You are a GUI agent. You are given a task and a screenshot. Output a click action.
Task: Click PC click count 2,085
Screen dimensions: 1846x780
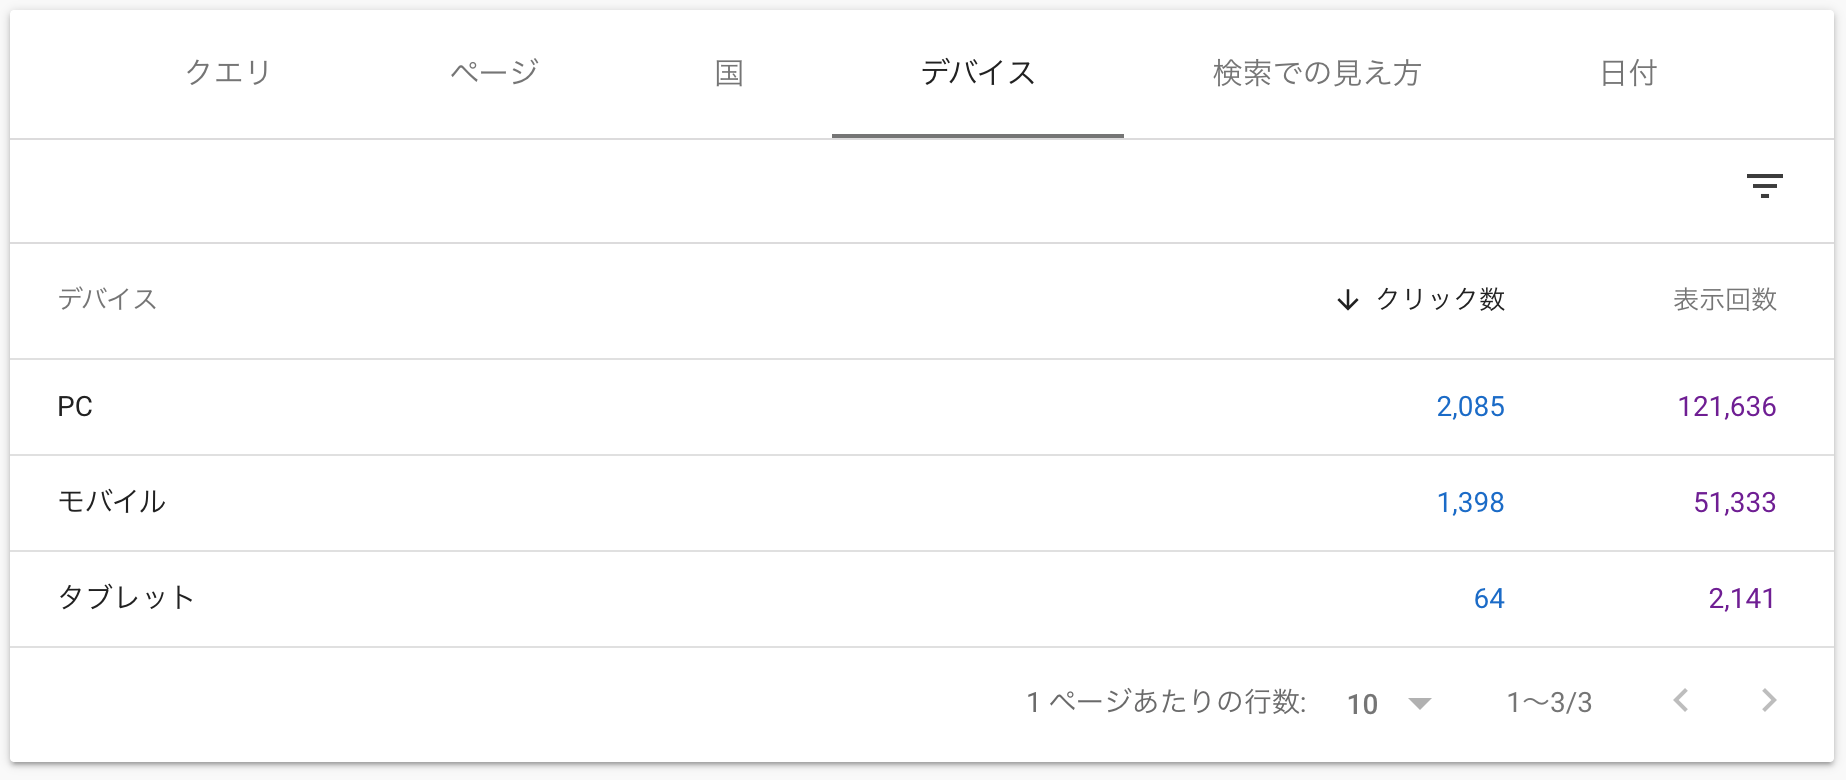click(x=1470, y=407)
